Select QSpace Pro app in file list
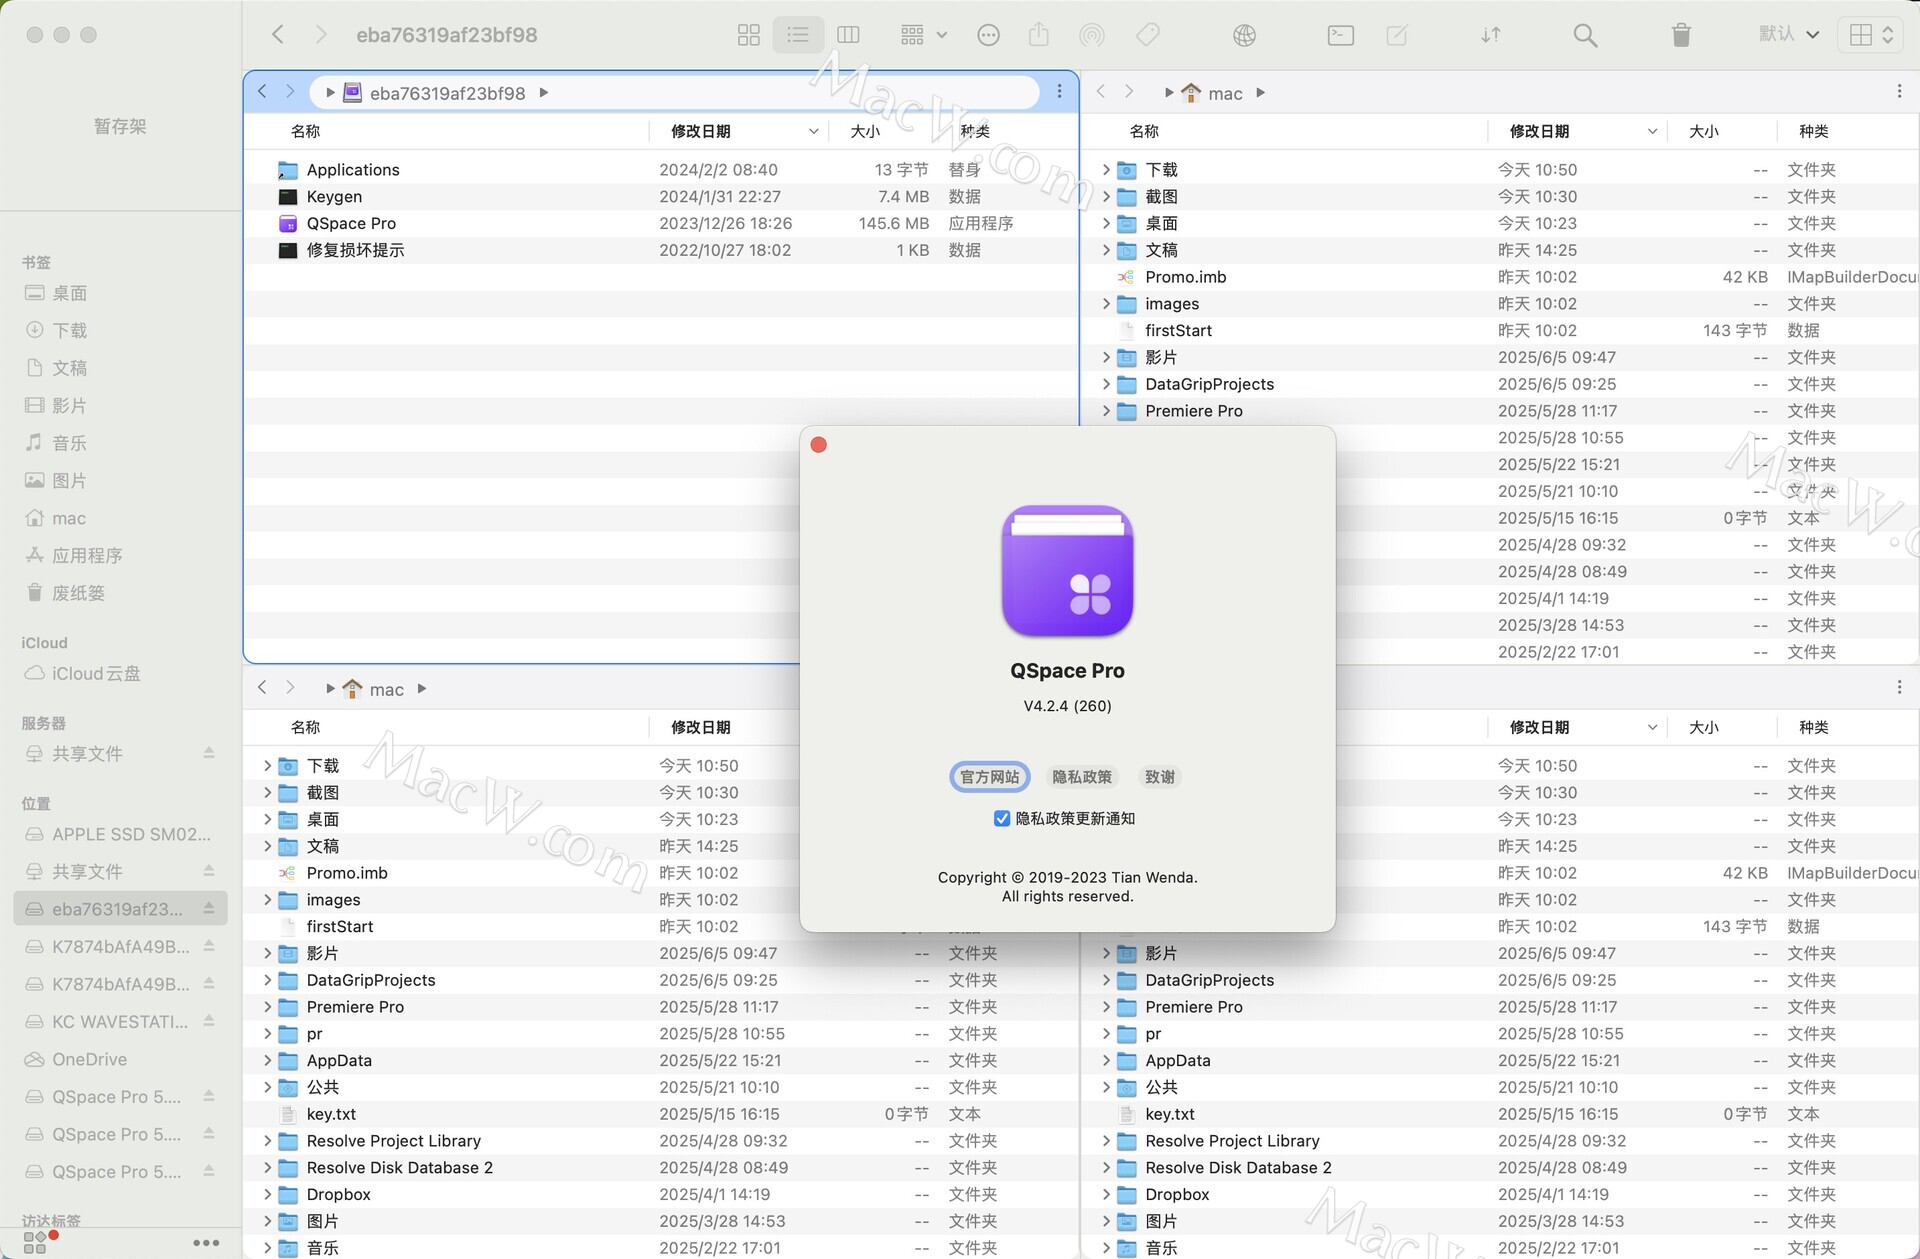The width and height of the screenshot is (1920, 1259). coord(660,223)
